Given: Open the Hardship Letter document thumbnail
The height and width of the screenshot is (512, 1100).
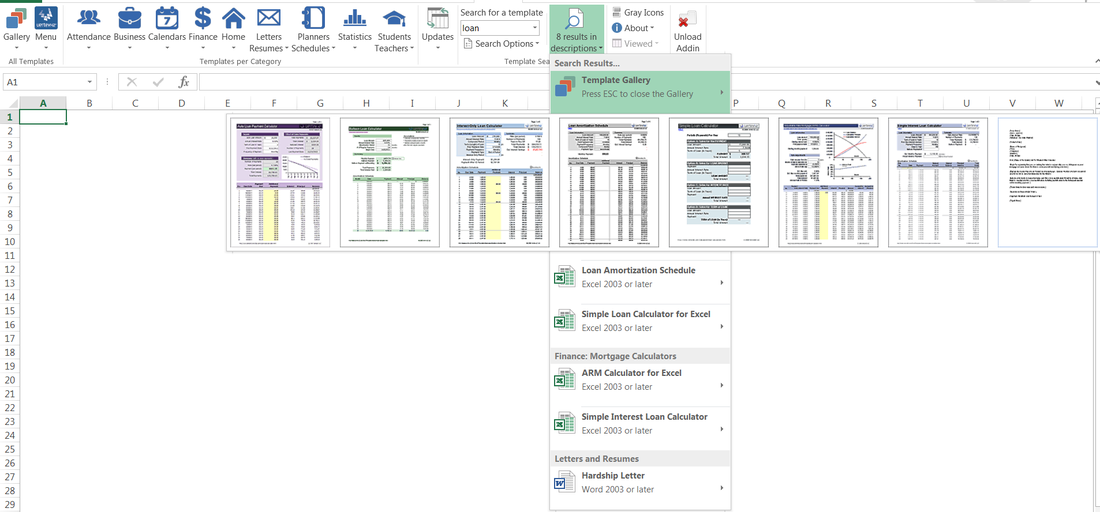Looking at the screenshot, I should pyautogui.click(x=1047, y=182).
